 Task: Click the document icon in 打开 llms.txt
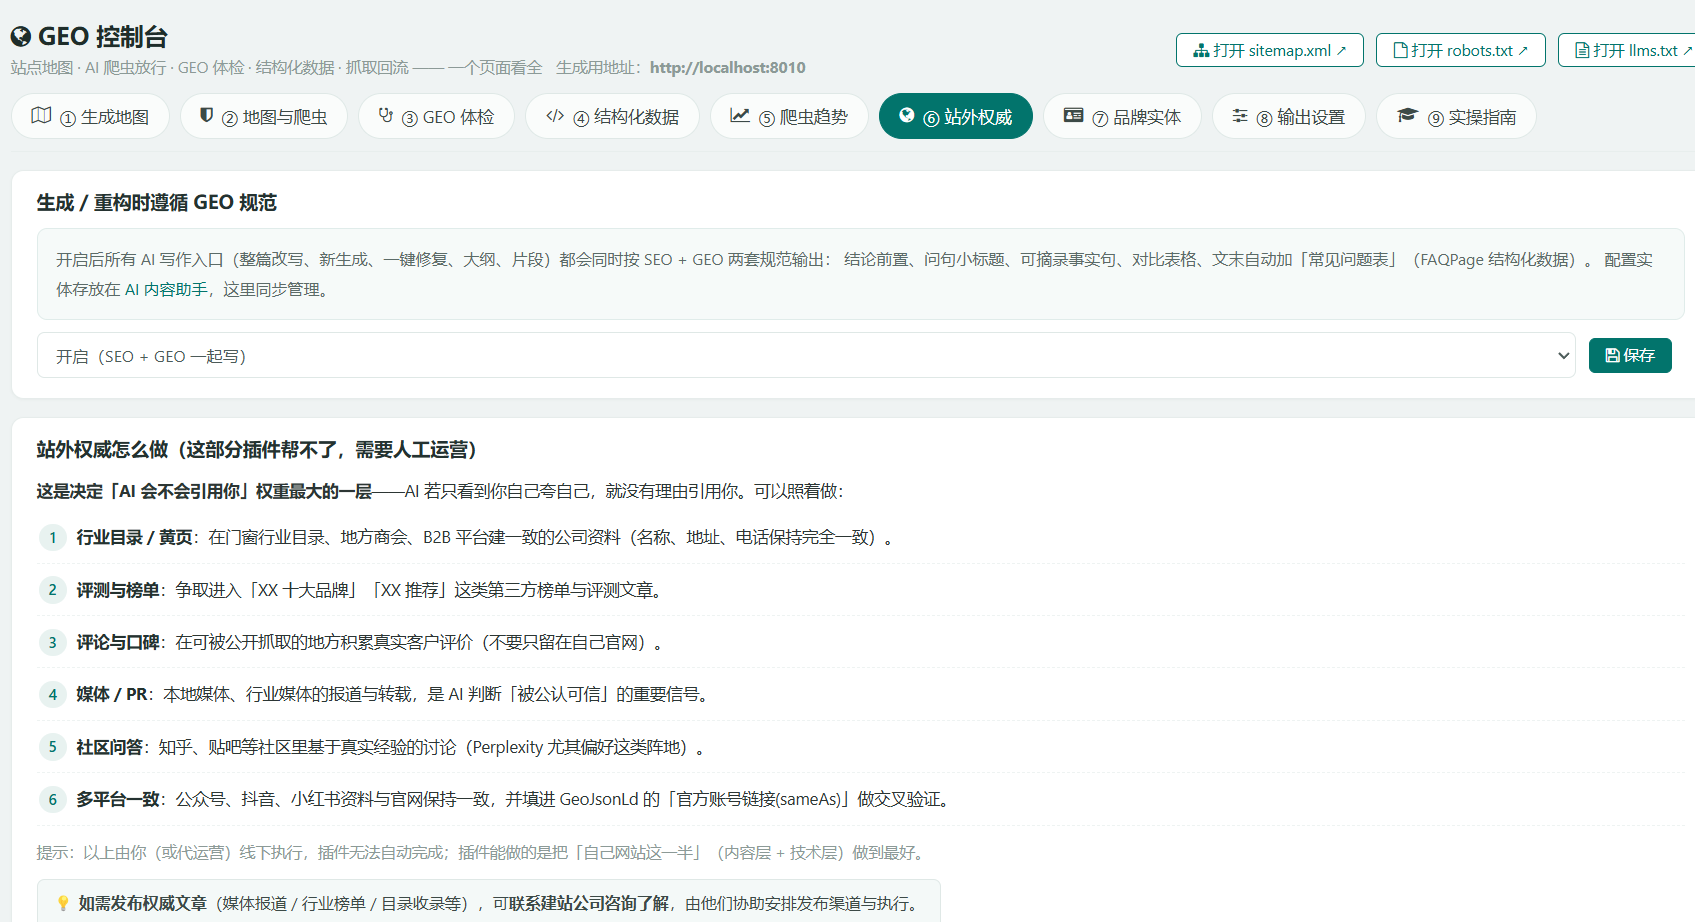pyautogui.click(x=1582, y=51)
